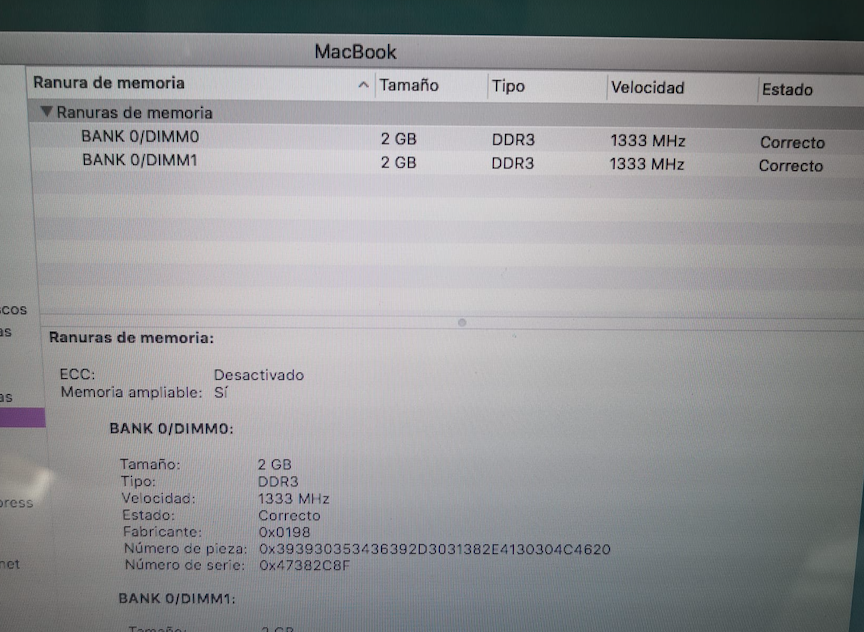Viewport: 864px width, 632px height.
Task: Click the 'Fabricante:' label in the details pane
Action: point(163,532)
